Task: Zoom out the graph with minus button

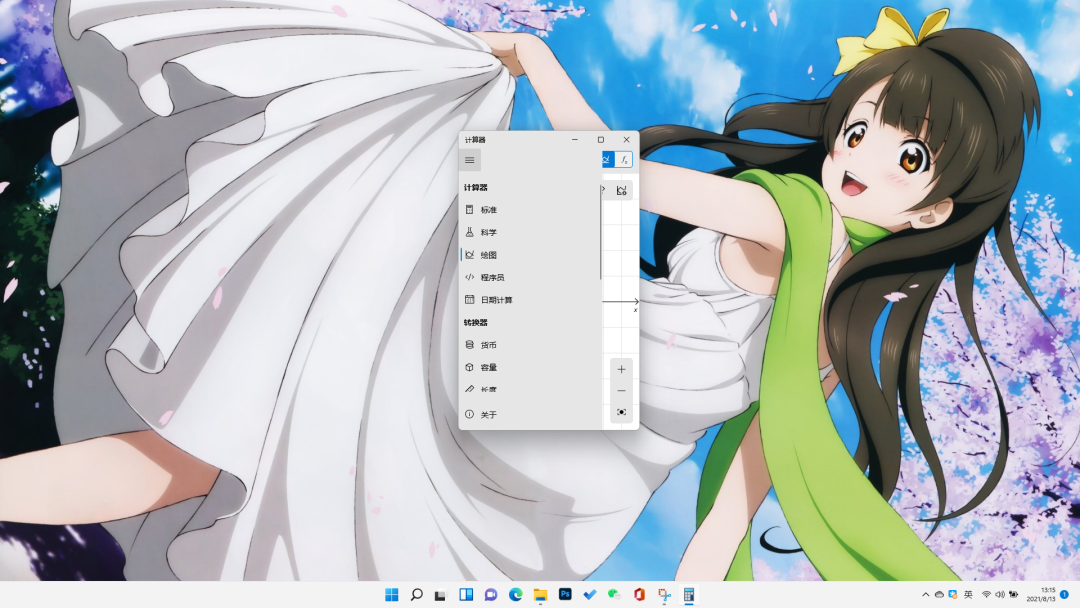Action: tap(621, 390)
